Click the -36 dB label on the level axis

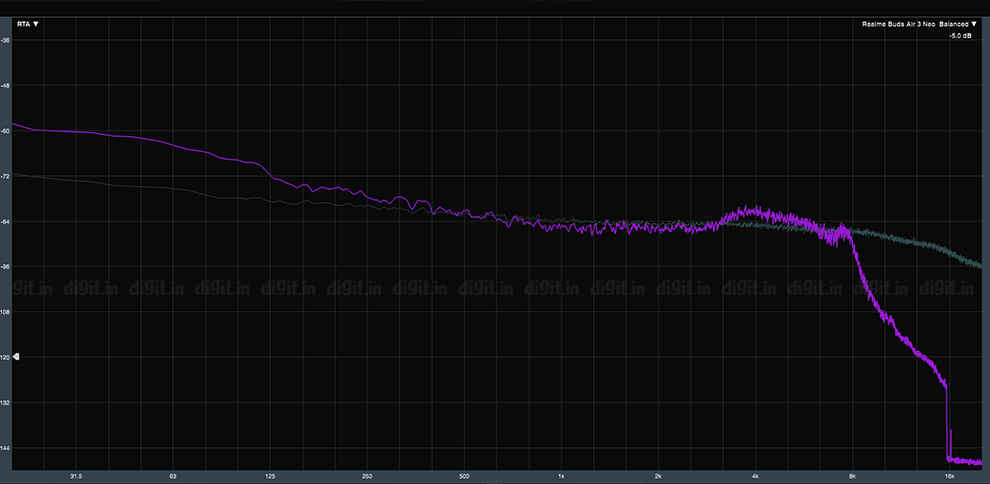(6, 40)
